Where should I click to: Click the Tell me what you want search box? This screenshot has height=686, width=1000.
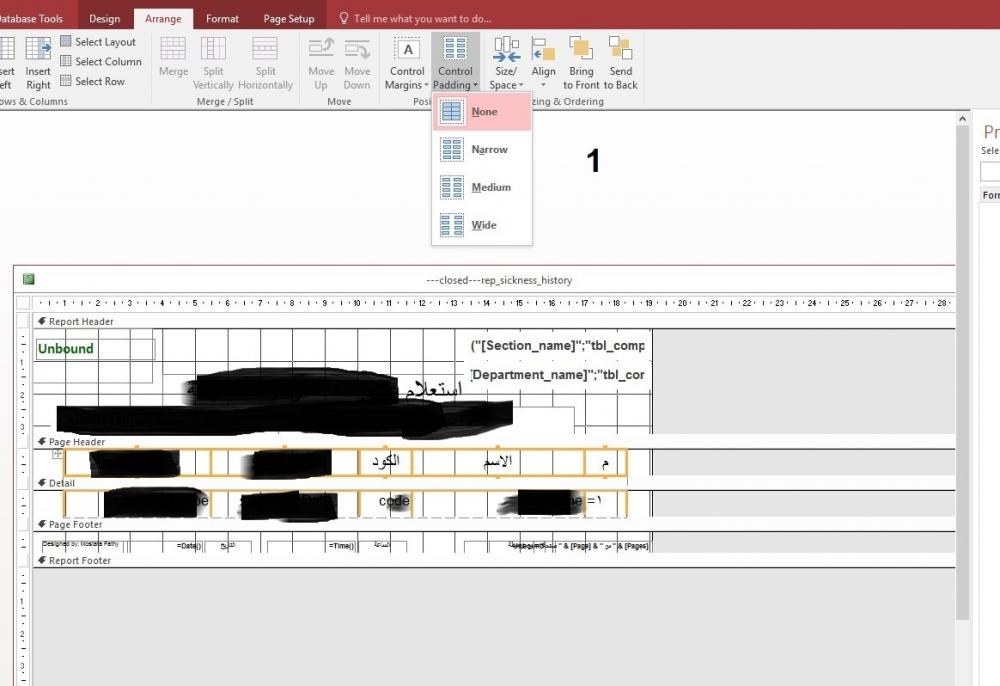(422, 18)
